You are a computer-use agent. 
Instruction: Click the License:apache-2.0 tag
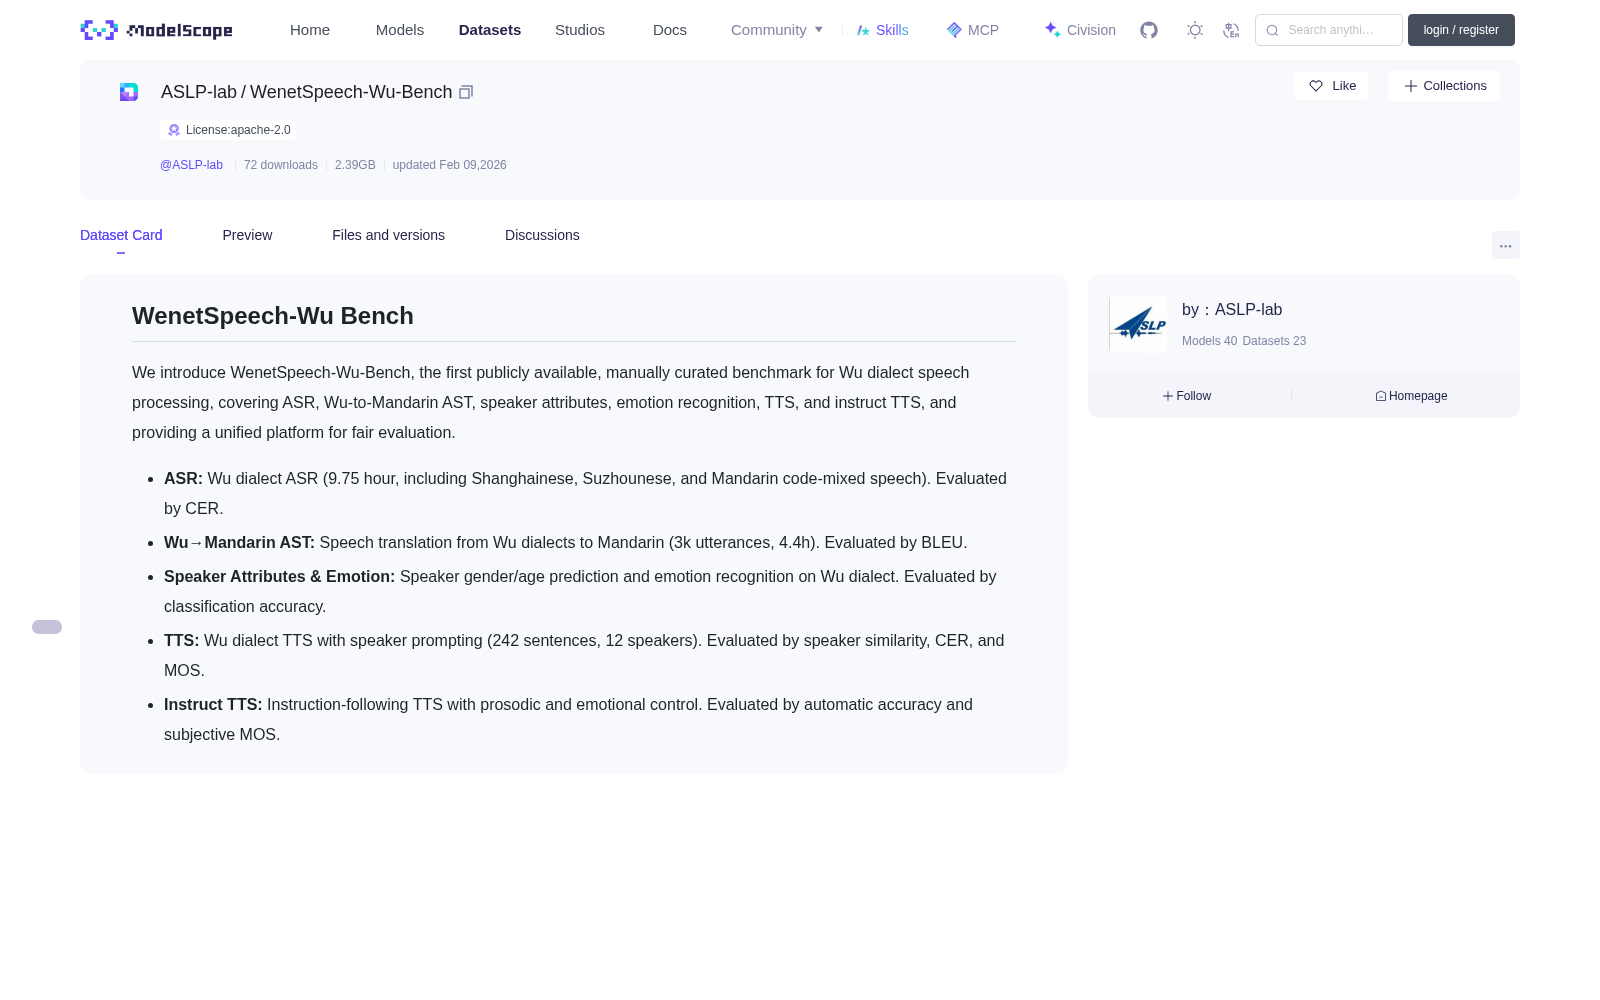click(228, 130)
